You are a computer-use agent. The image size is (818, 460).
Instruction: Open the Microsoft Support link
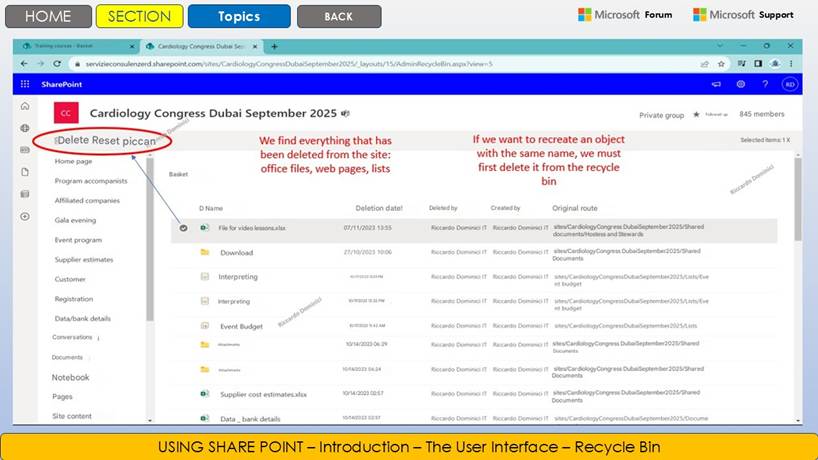tap(743, 15)
